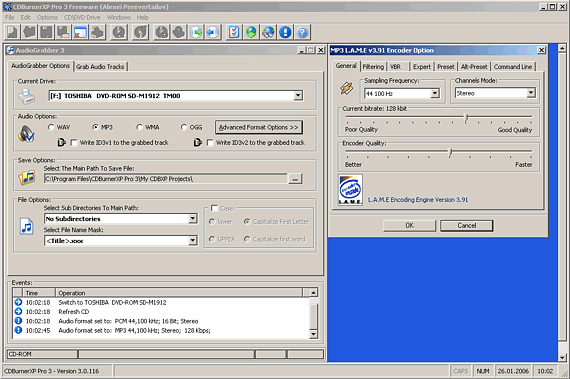Image resolution: width=570 pixels, height=379 pixels.
Task: Open the Current Drive TOSHIBA dropdown
Action: pyautogui.click(x=298, y=96)
